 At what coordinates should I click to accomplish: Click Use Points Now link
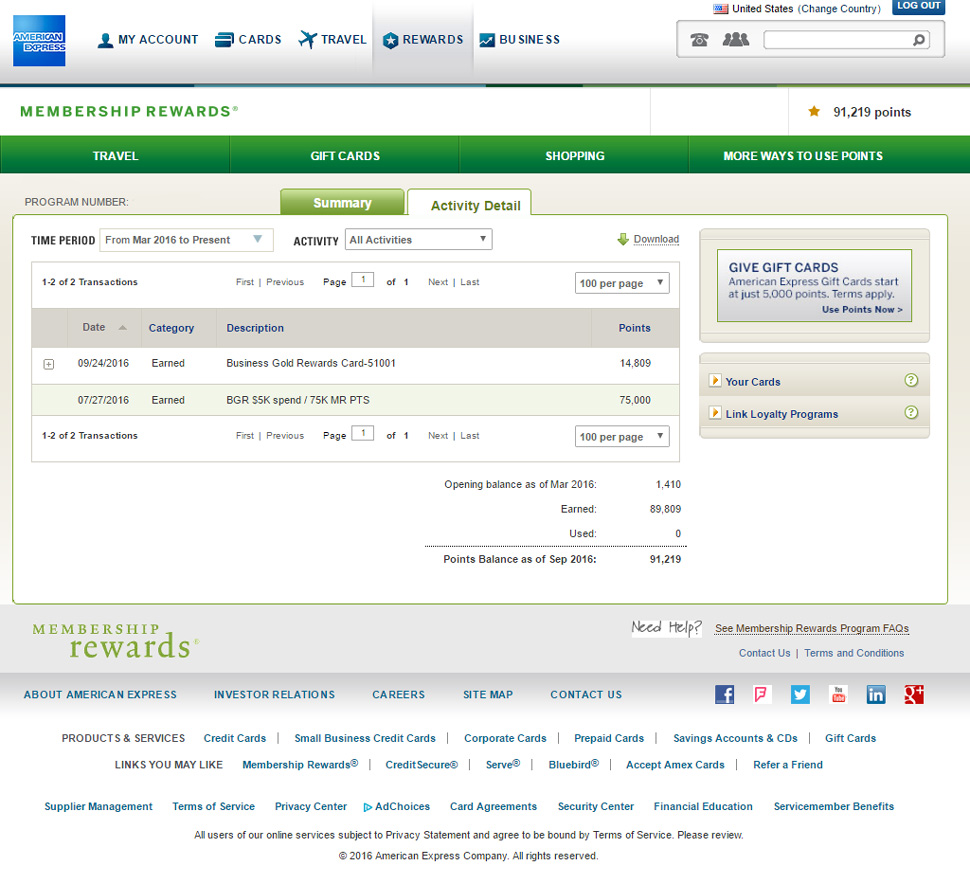[x=862, y=309]
